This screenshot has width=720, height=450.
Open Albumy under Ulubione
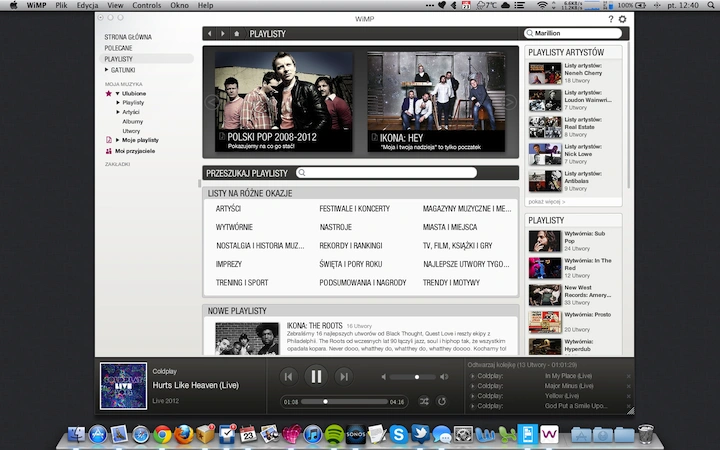click(133, 122)
